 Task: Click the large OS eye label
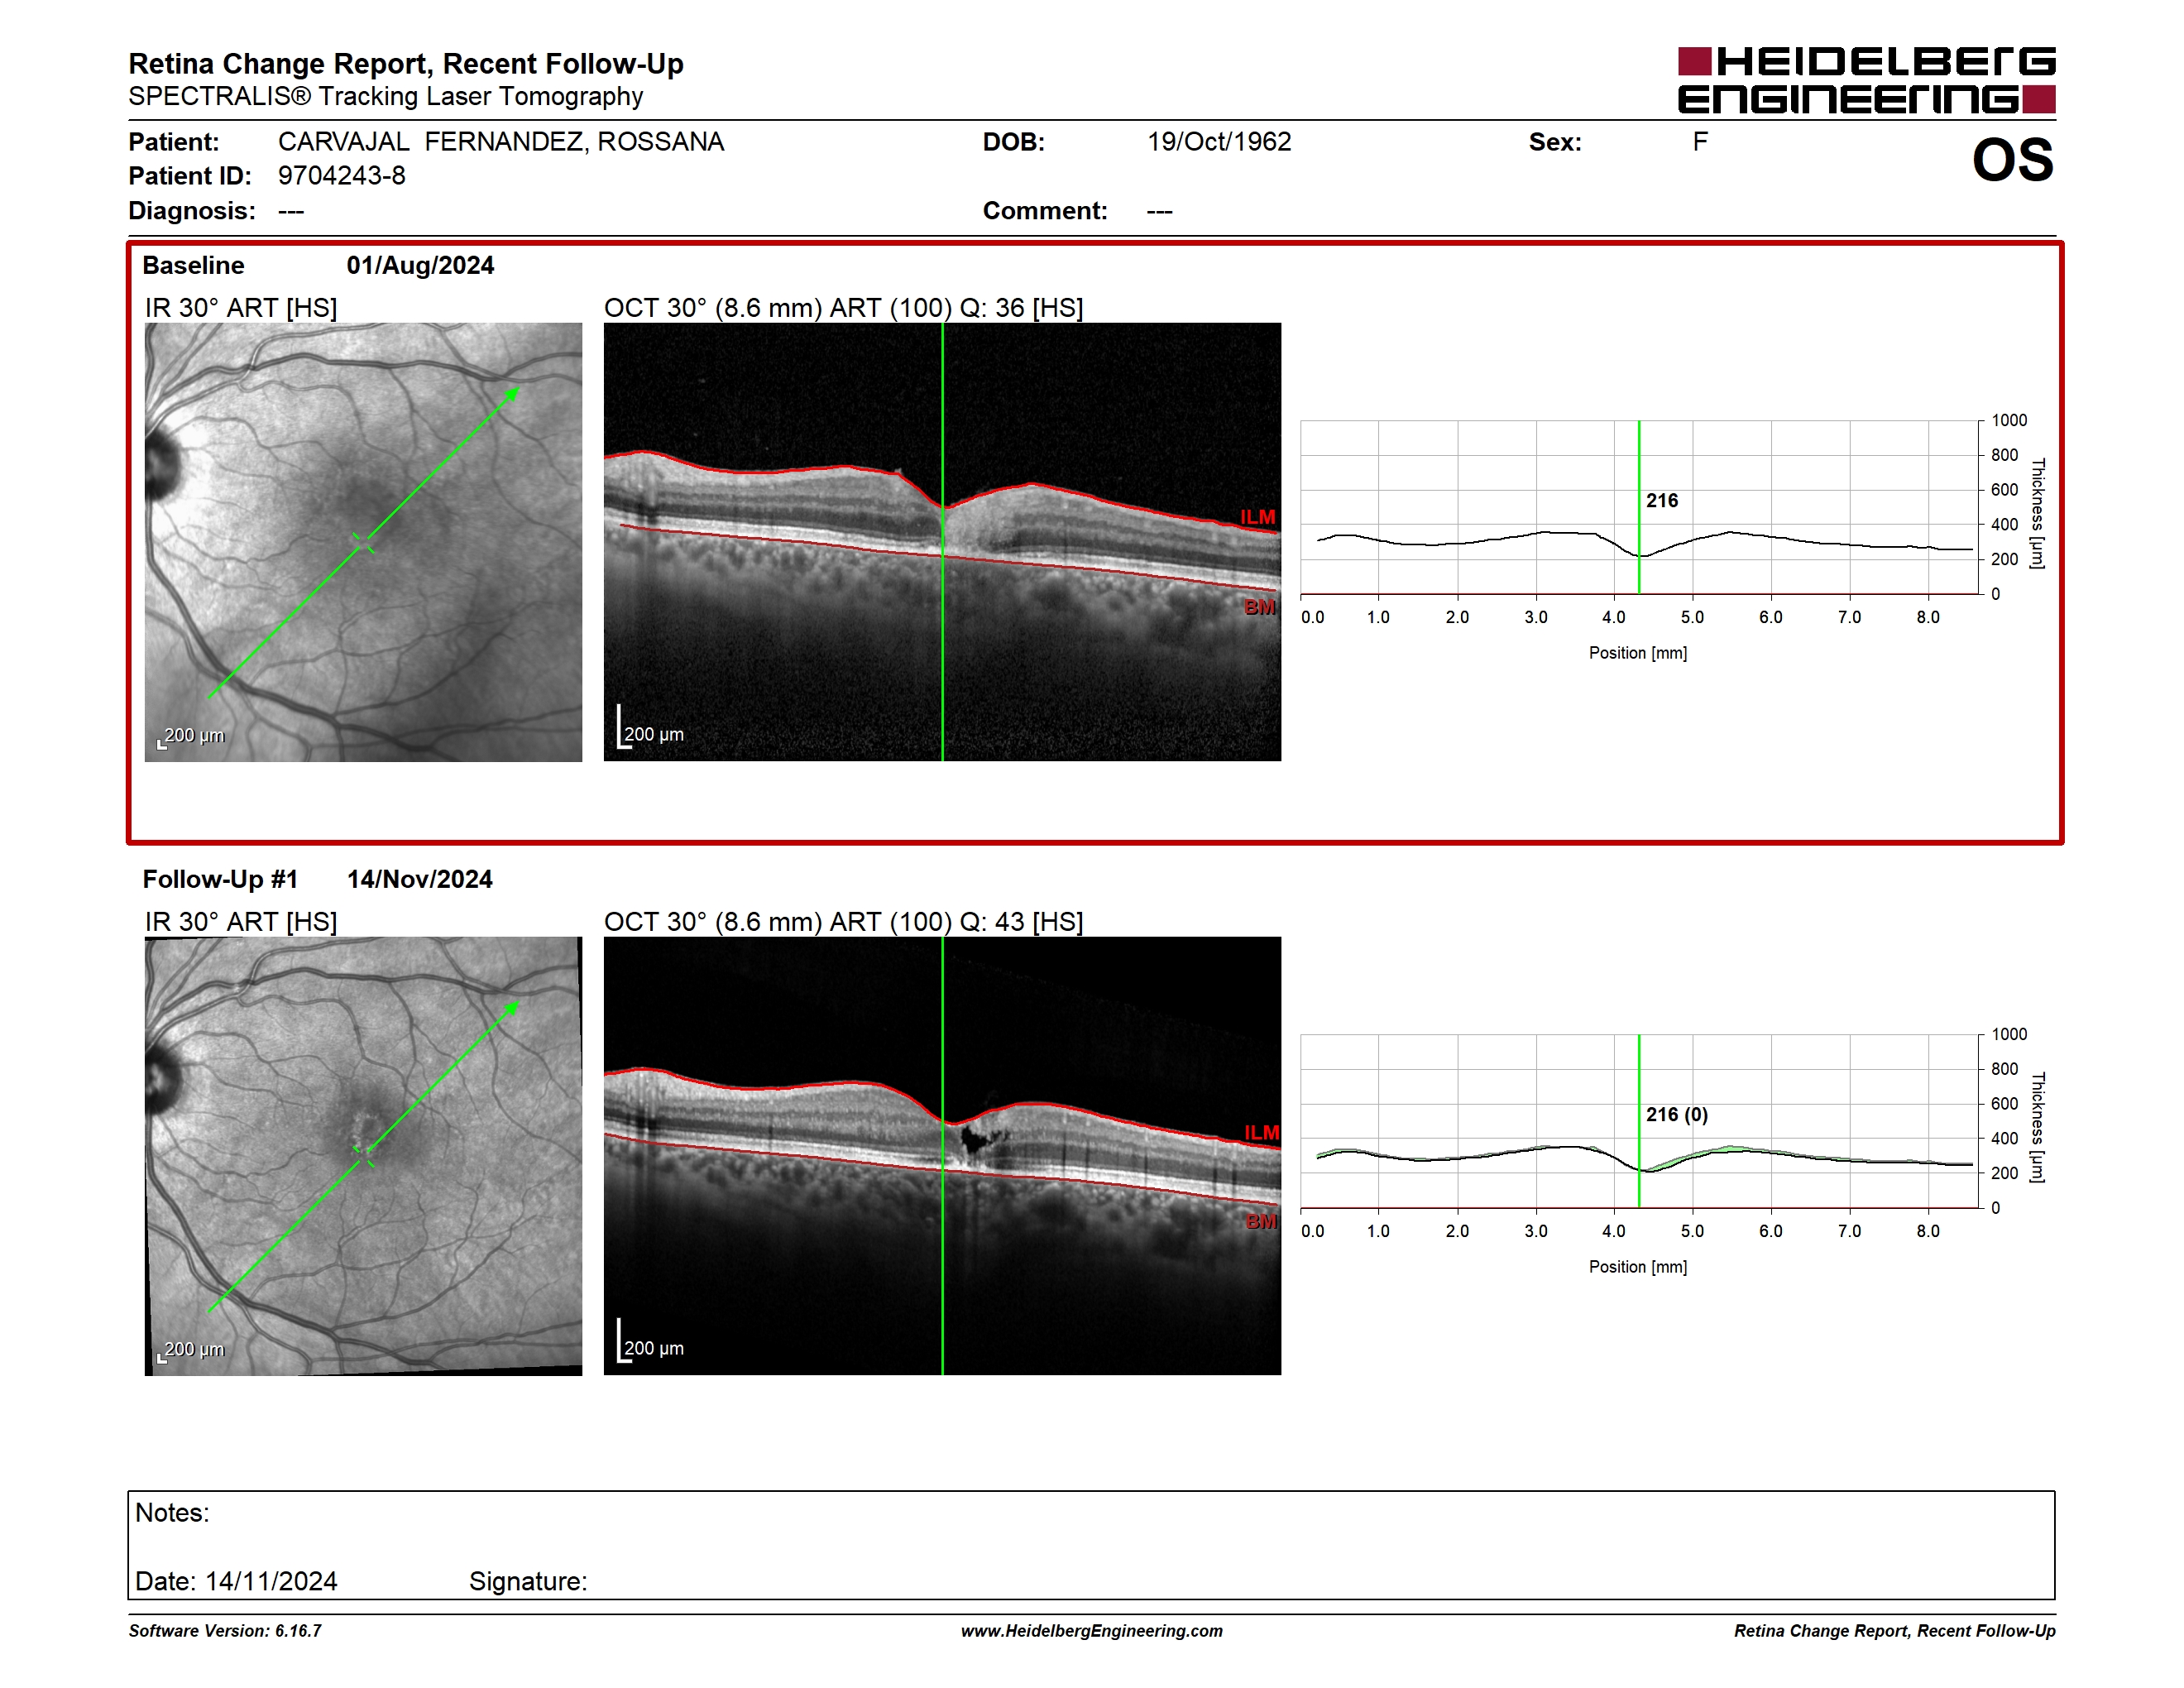click(x=2012, y=160)
